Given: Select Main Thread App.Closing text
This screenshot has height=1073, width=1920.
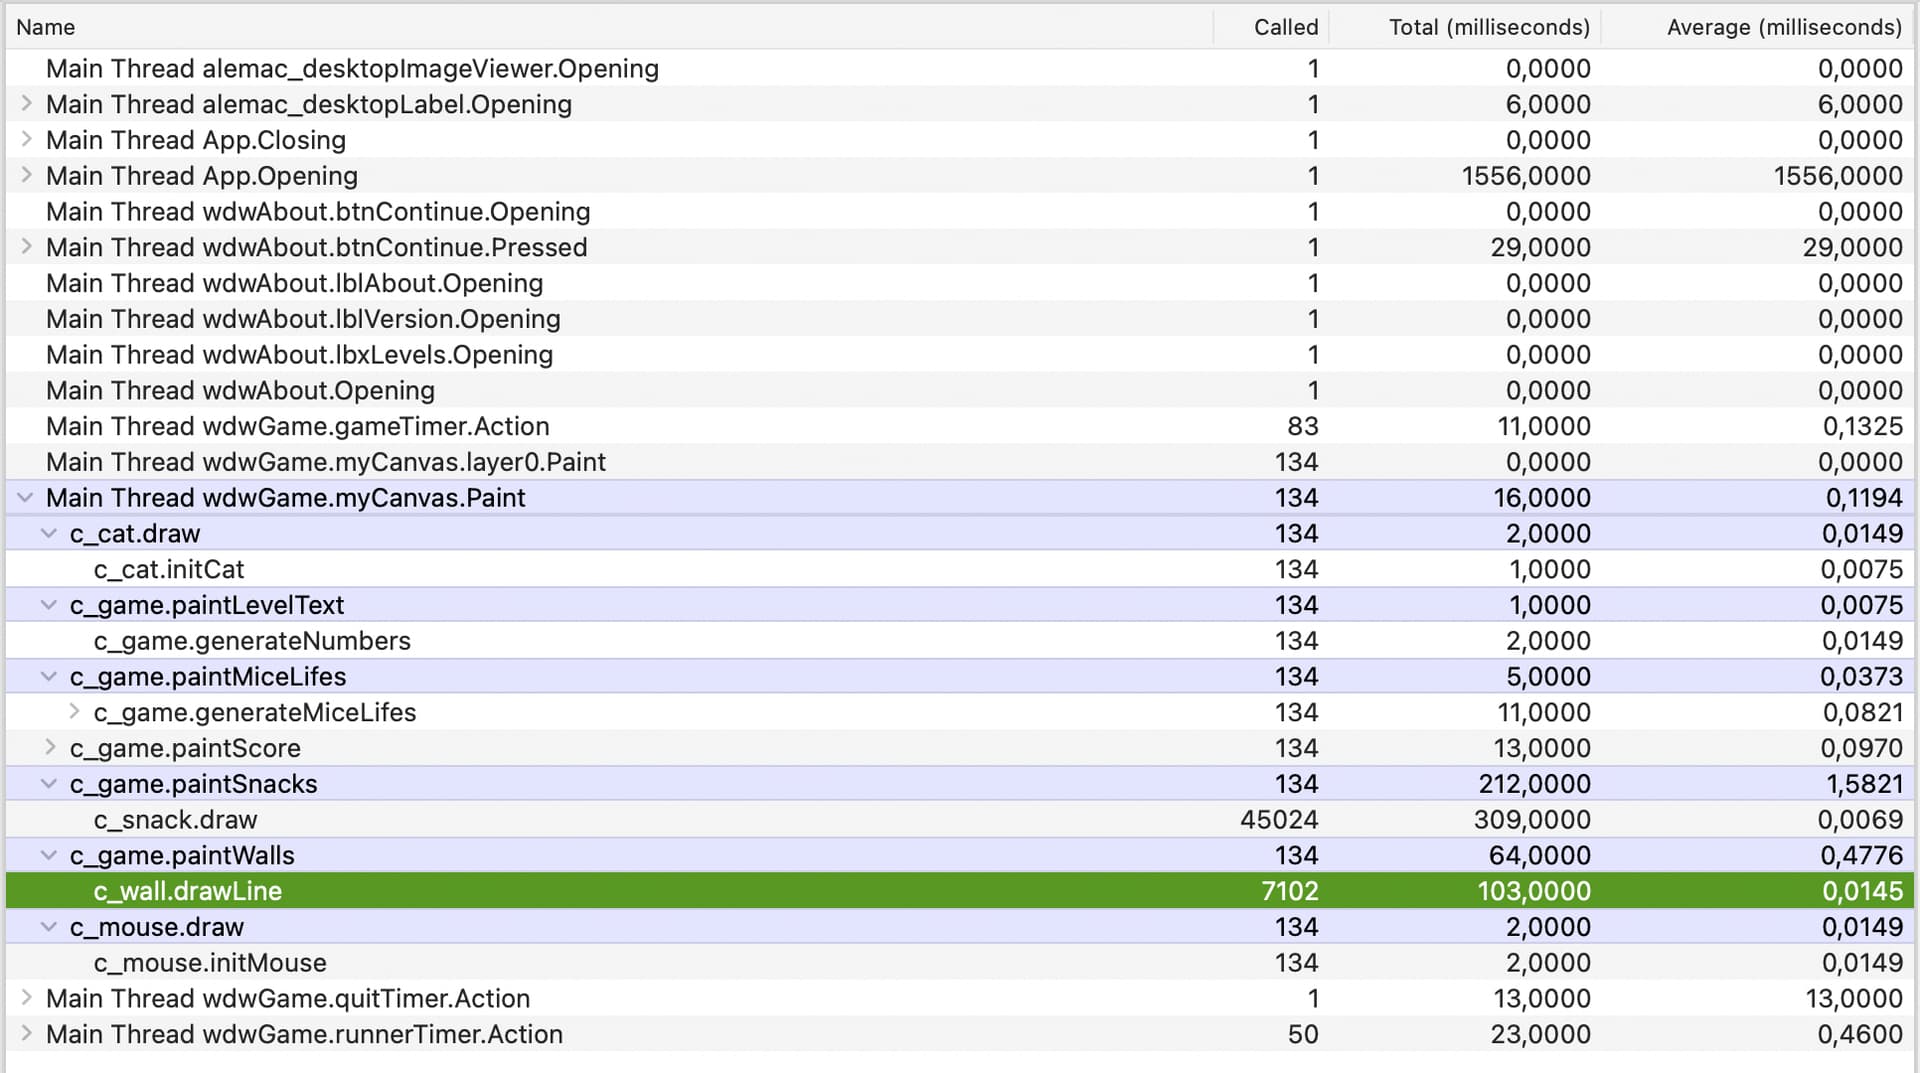Looking at the screenshot, I should click(196, 140).
